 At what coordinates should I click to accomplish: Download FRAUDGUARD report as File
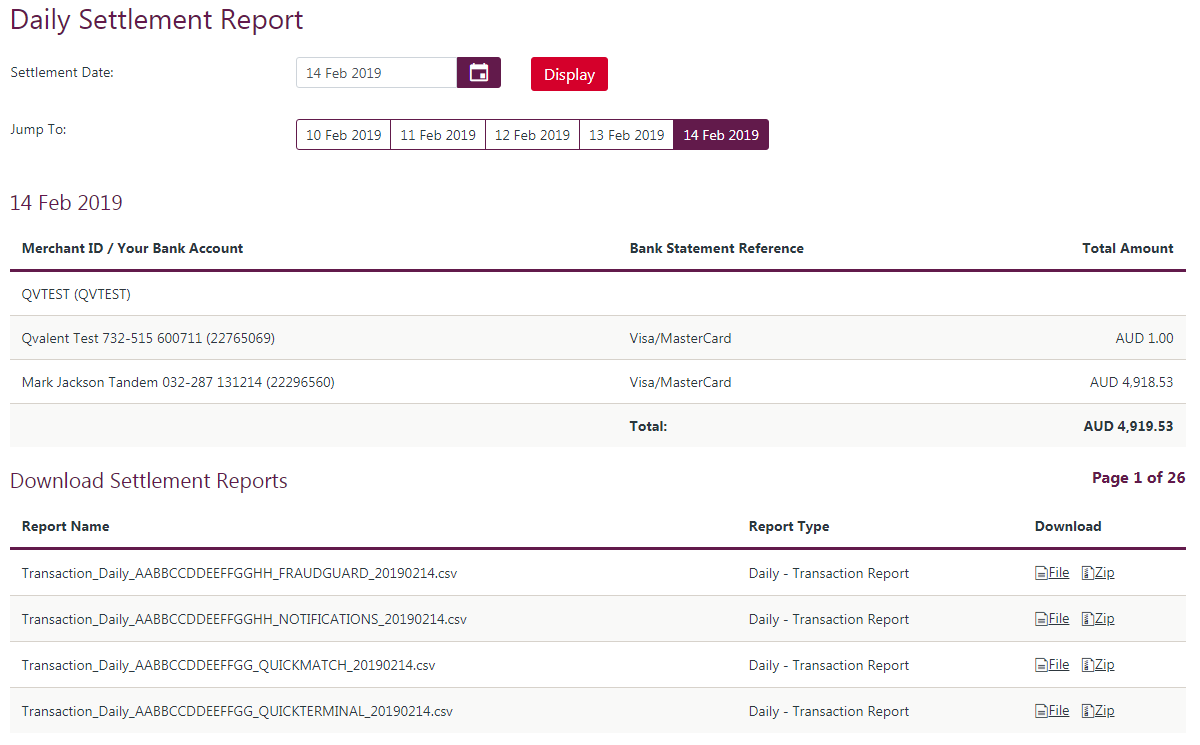tap(1052, 573)
